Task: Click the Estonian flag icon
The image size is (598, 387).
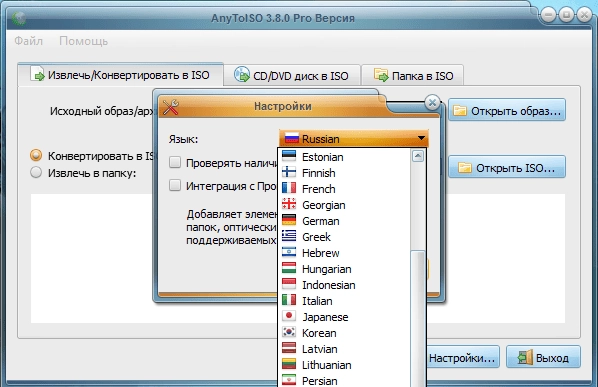Action: (289, 156)
